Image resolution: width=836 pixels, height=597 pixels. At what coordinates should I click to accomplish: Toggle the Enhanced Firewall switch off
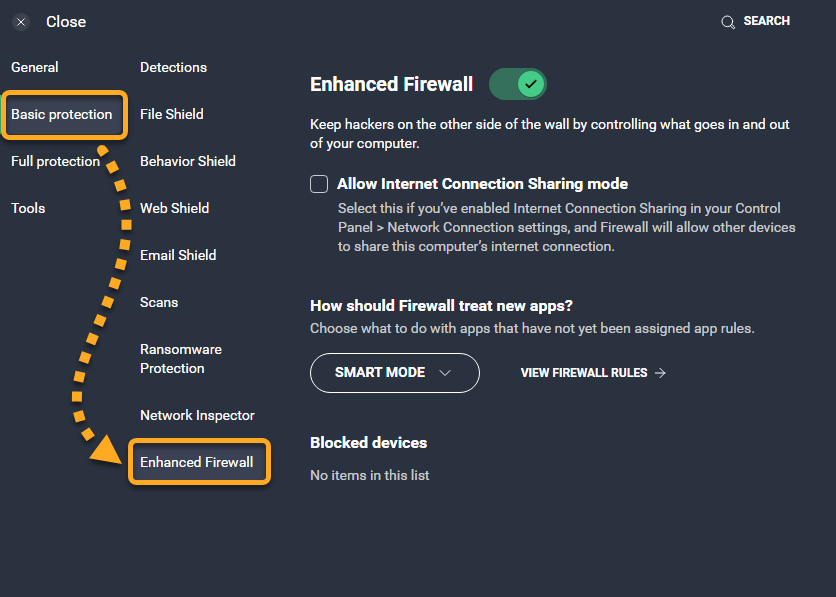tap(518, 84)
